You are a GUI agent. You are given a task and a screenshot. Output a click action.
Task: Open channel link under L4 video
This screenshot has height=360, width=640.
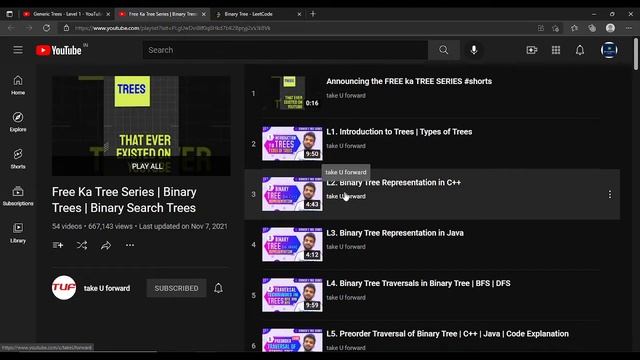pyautogui.click(x=346, y=298)
